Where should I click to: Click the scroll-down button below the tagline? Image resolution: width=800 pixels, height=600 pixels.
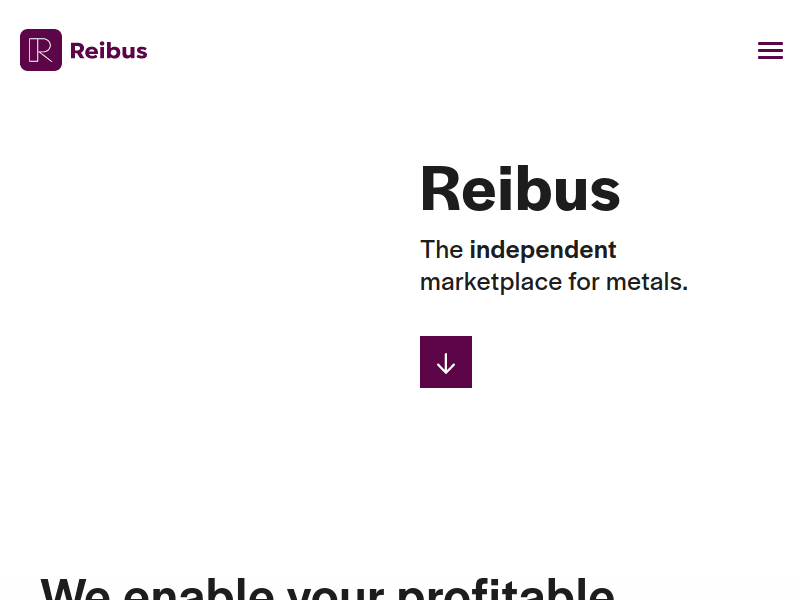[446, 362]
